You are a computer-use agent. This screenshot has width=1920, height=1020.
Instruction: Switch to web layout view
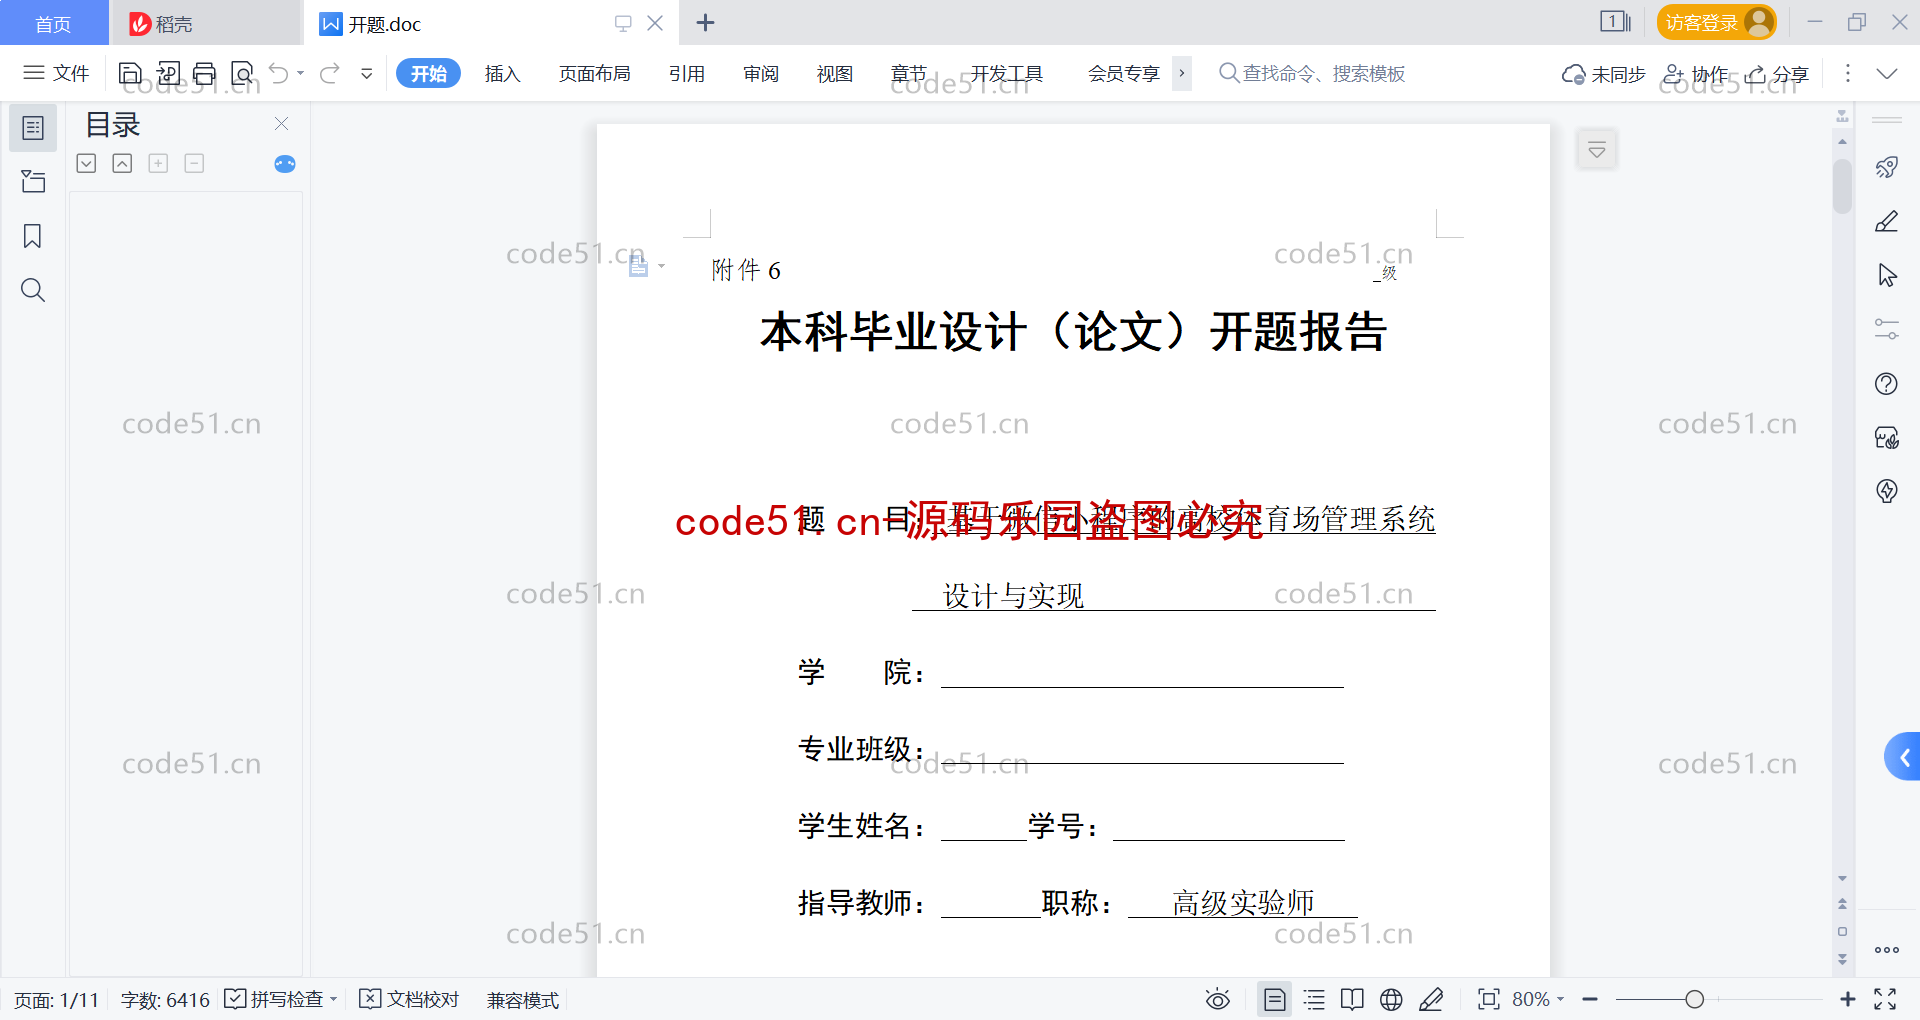[x=1391, y=999]
